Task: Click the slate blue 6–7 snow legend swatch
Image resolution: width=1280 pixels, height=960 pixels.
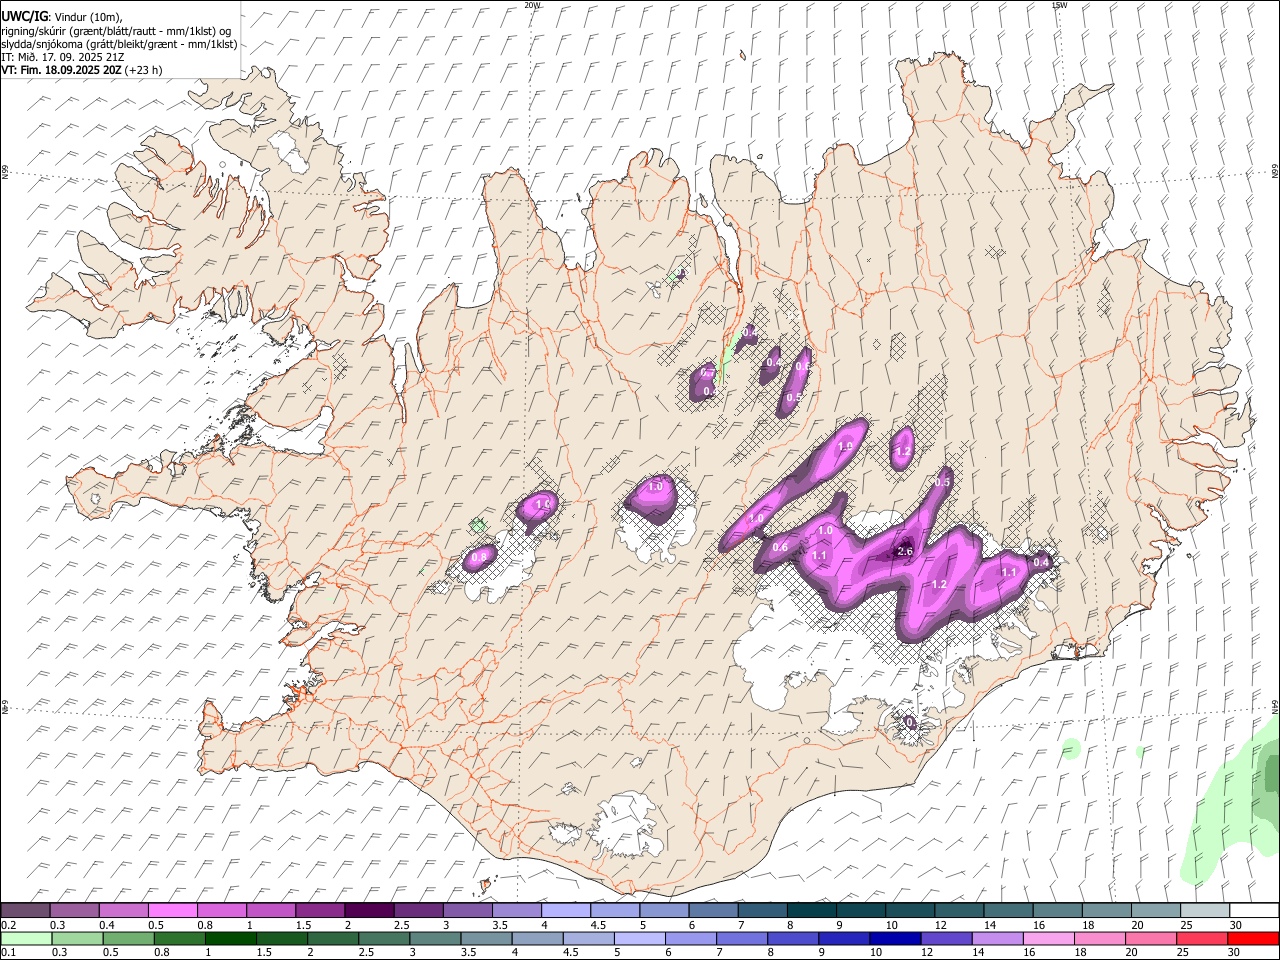Action: [713, 911]
